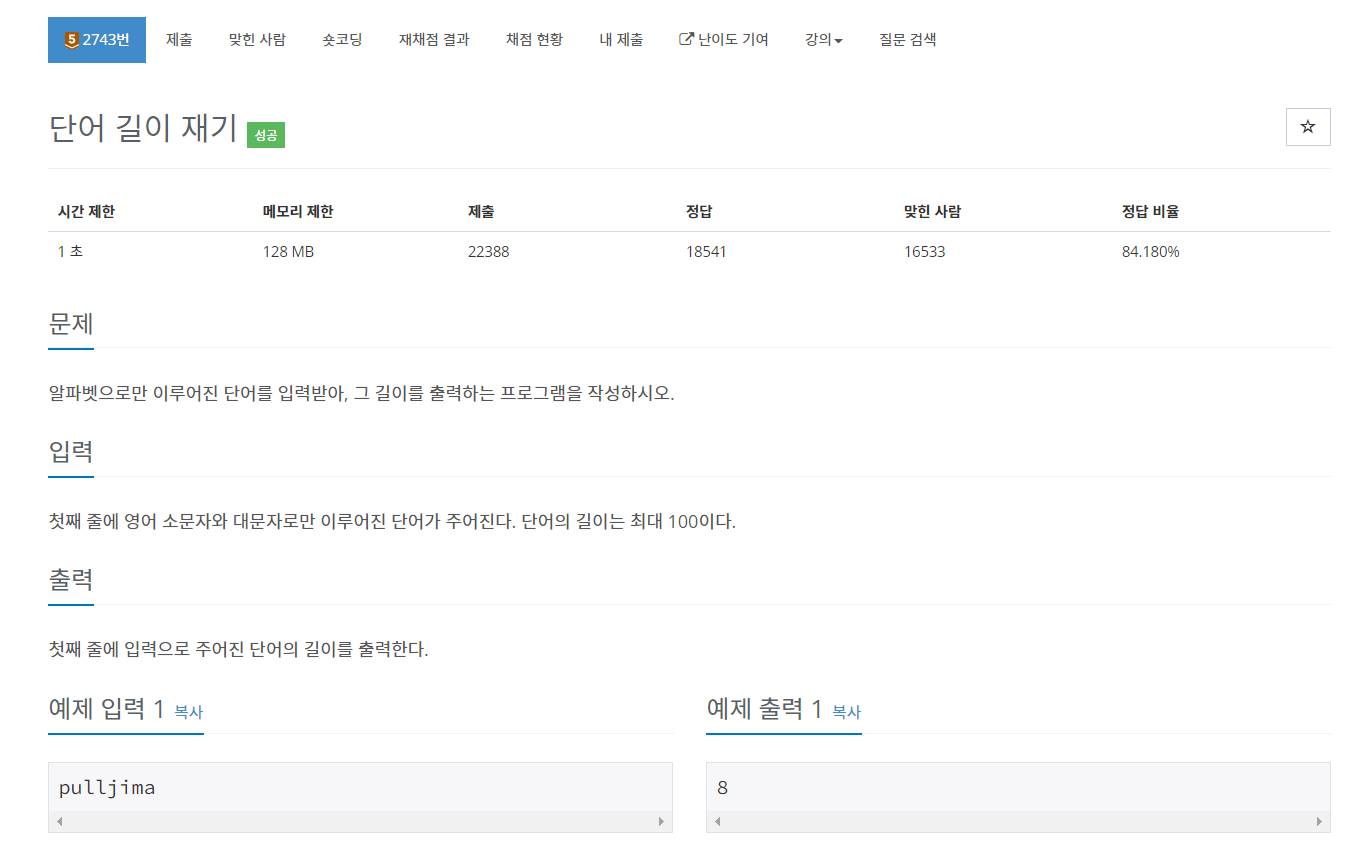Expand the 강의 dropdown menu
Screen dimensions: 1353x848
pyautogui.click(x=823, y=40)
